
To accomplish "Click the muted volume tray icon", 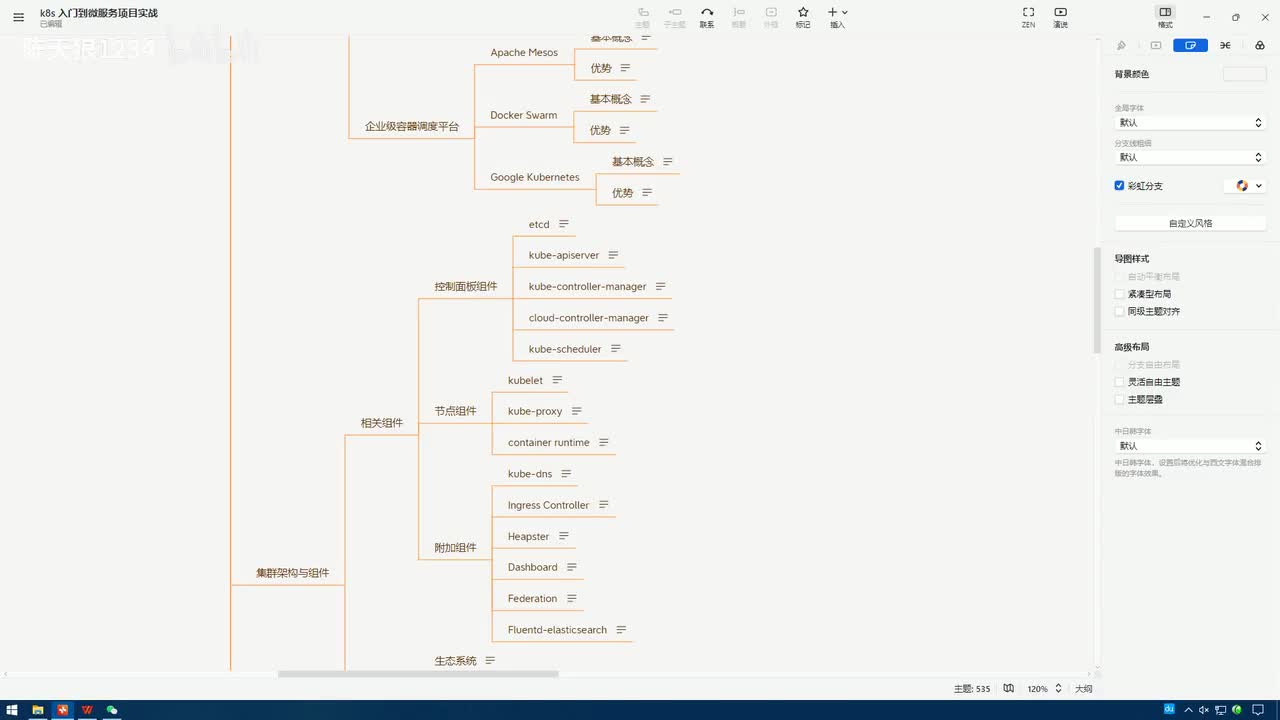I will click(x=1206, y=710).
